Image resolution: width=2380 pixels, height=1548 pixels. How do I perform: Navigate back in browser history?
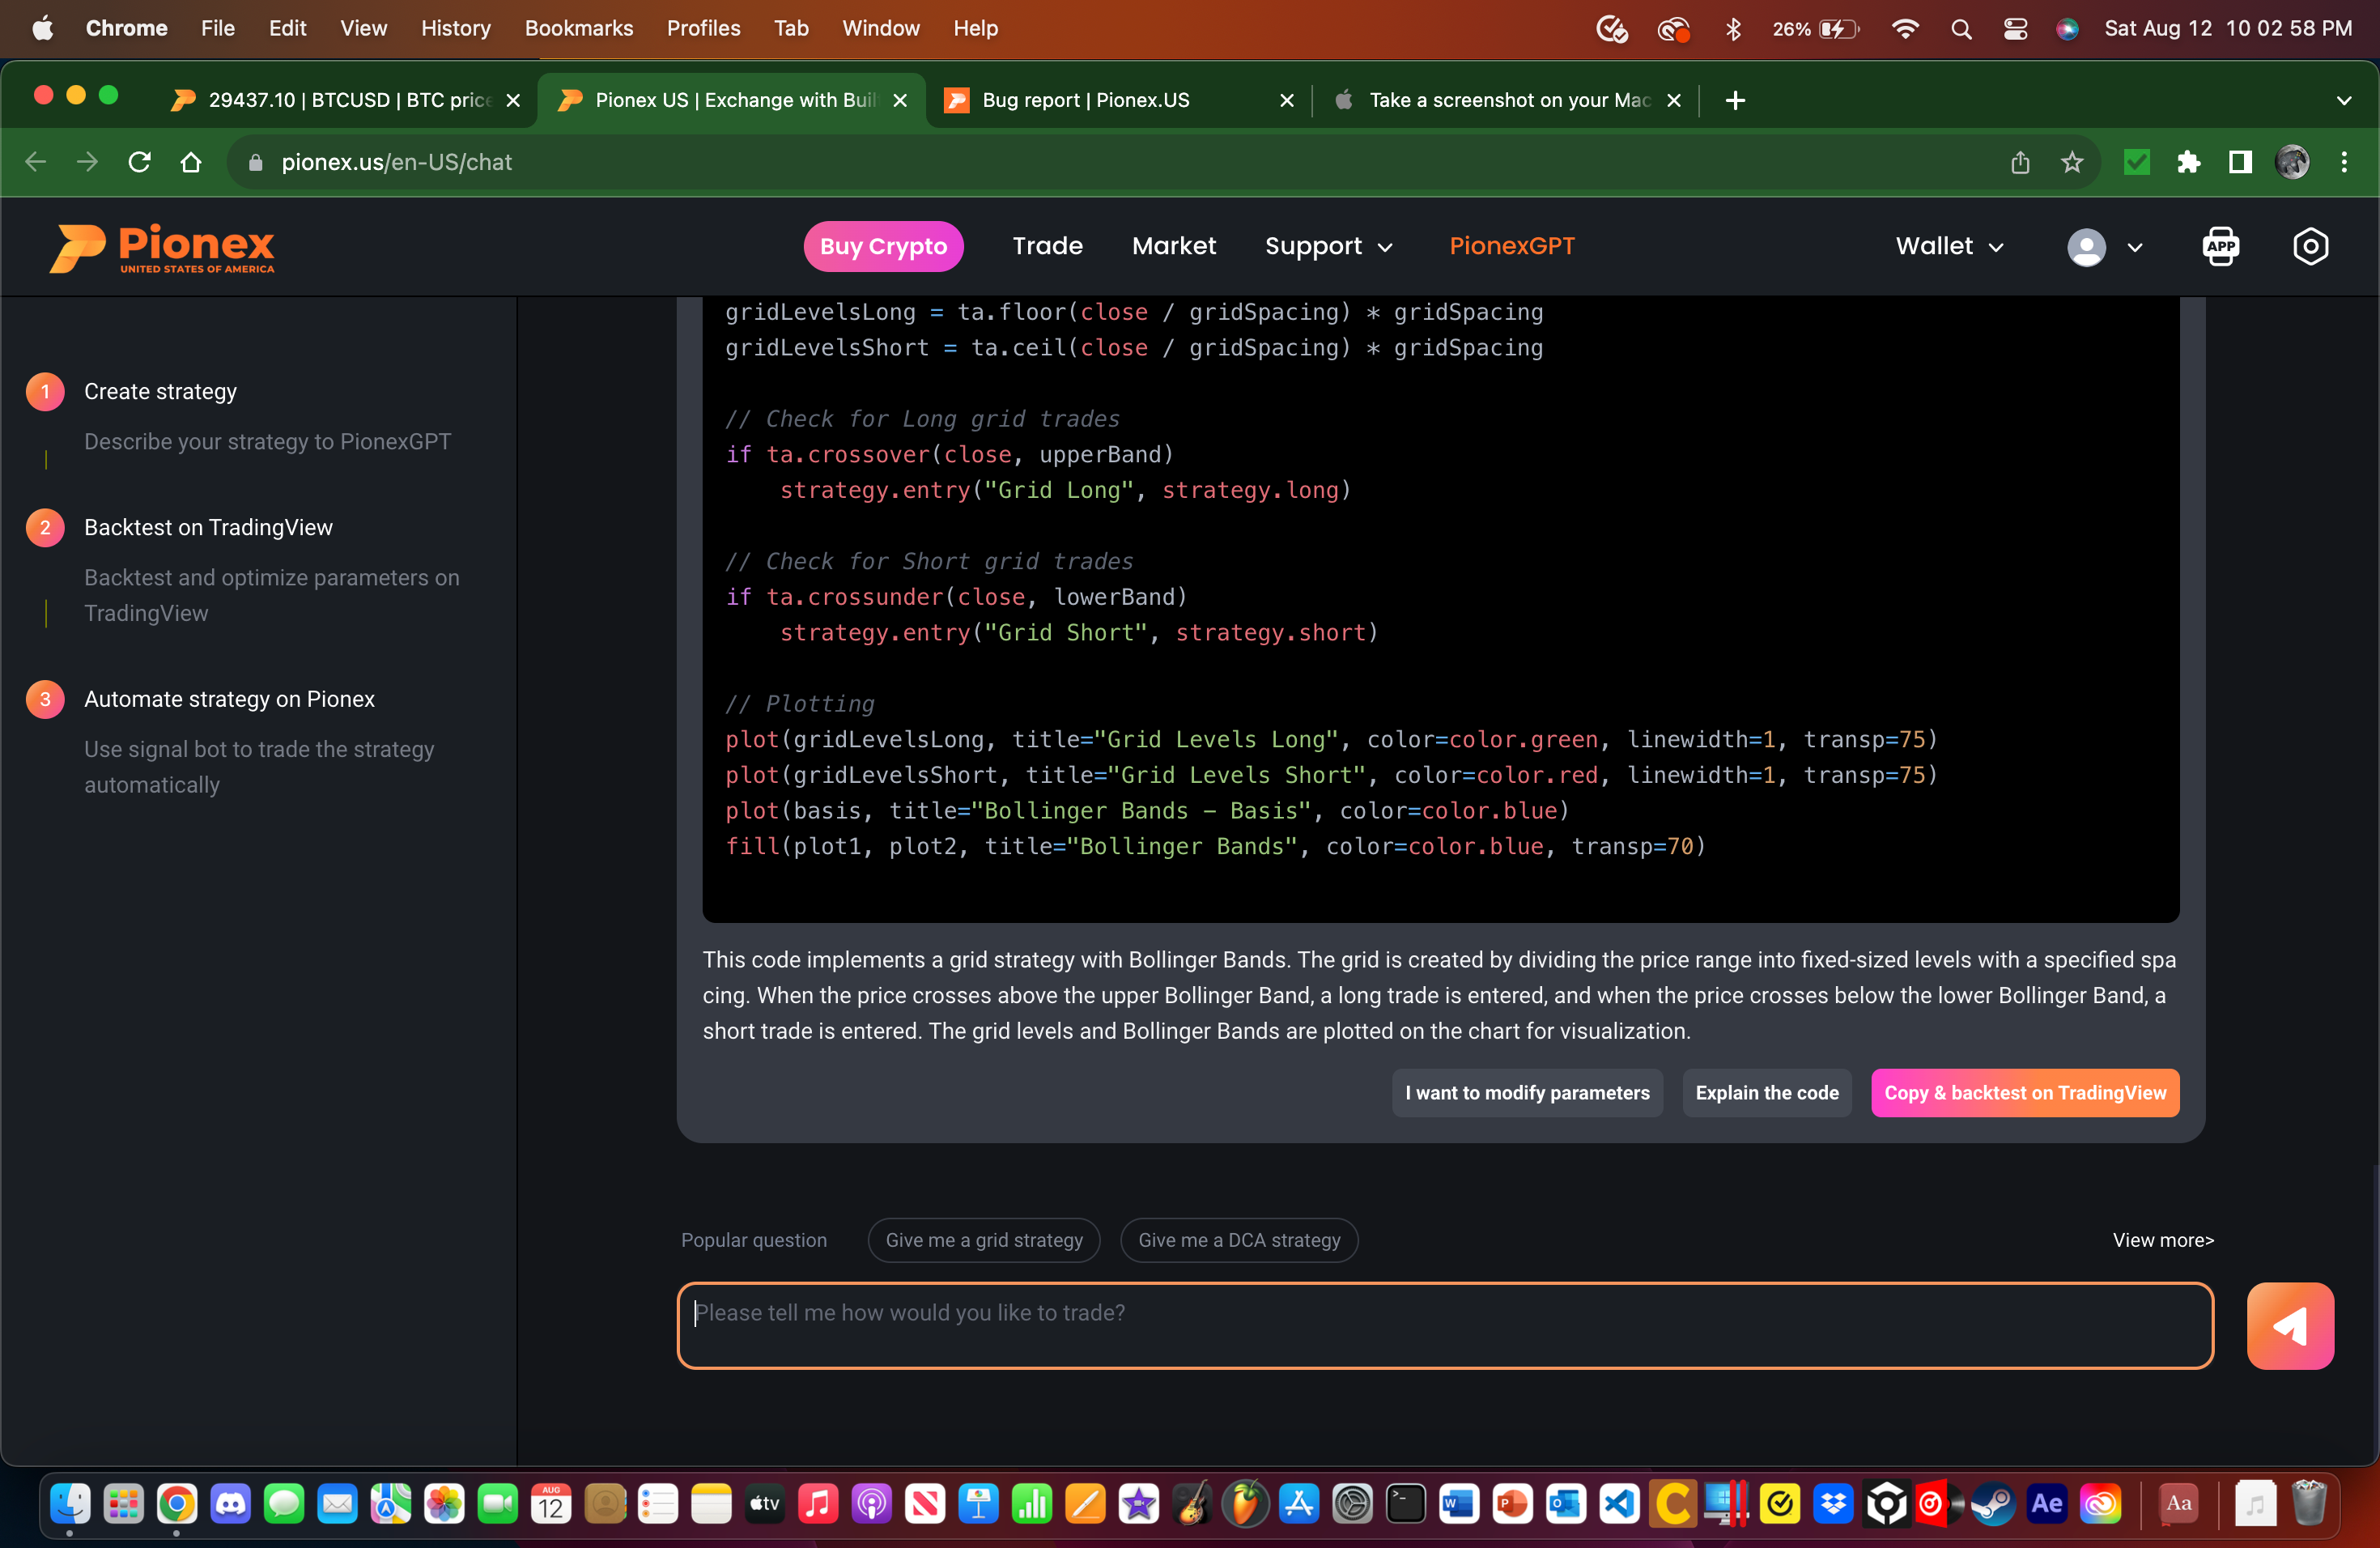click(x=36, y=162)
